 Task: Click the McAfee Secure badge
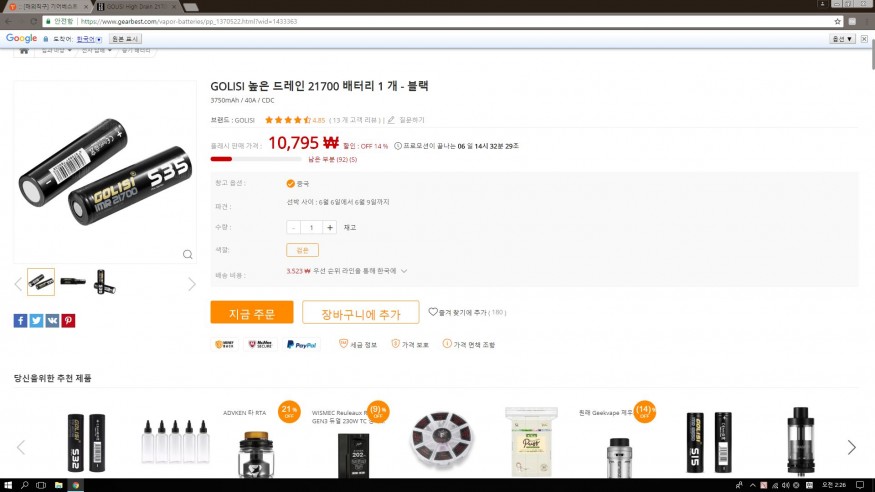260,345
